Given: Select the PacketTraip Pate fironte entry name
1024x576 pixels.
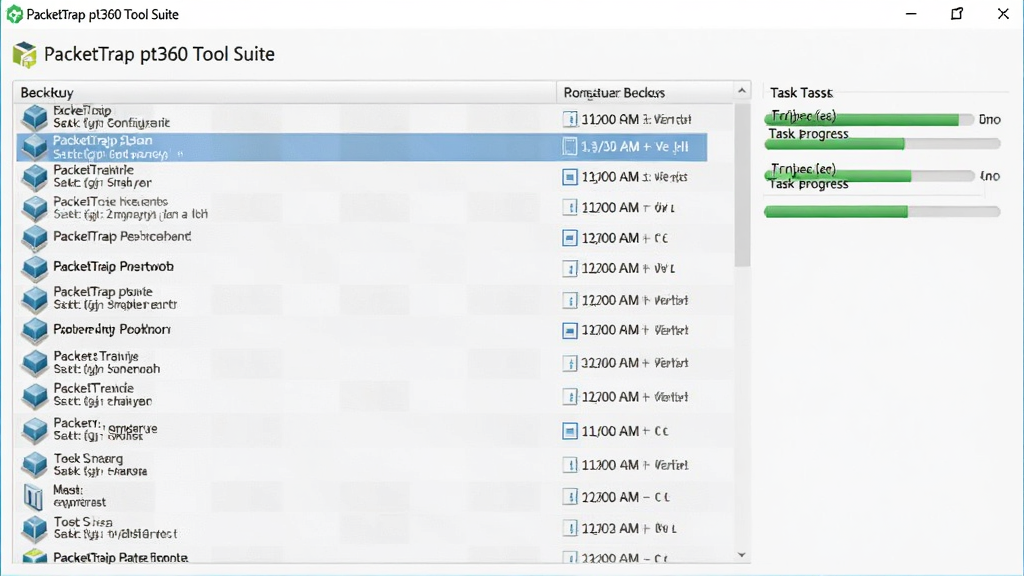Looking at the screenshot, I should pos(121,557).
